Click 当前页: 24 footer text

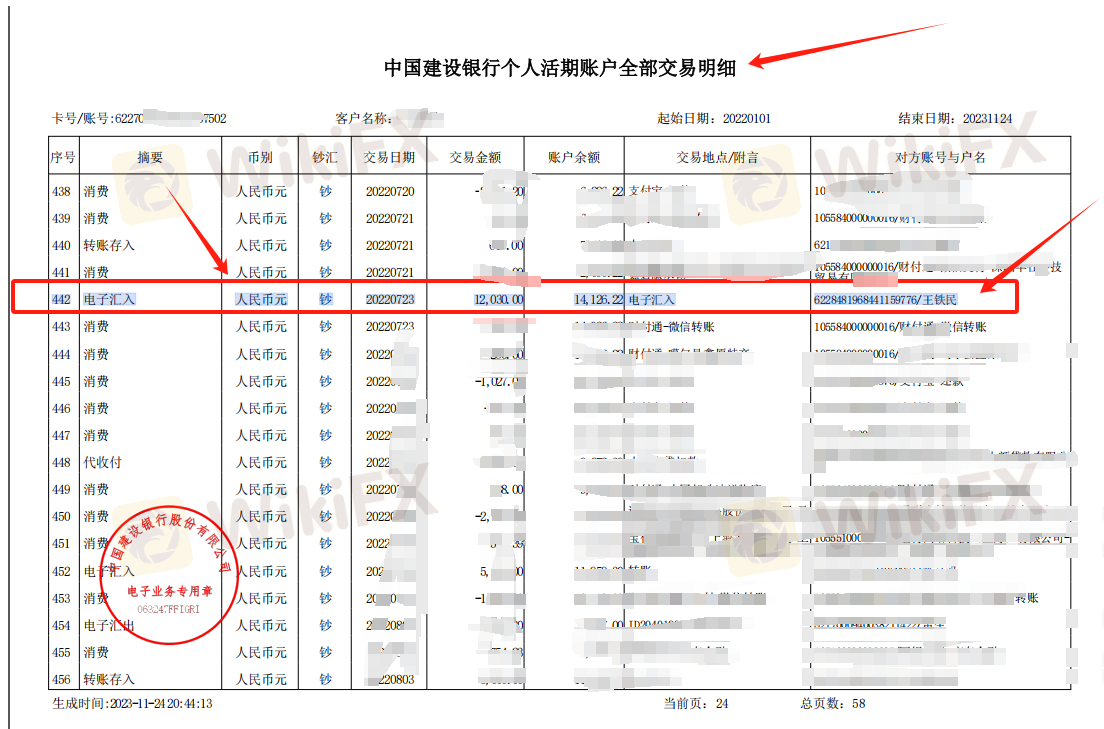coord(696,703)
